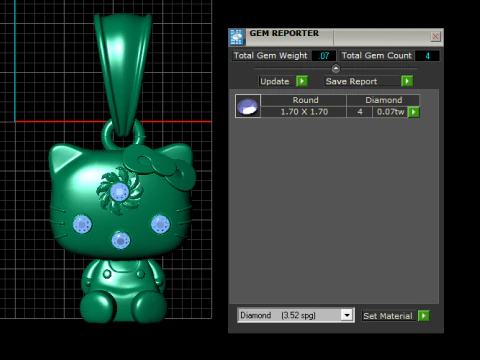Select the gem in the flower setting

(119, 192)
